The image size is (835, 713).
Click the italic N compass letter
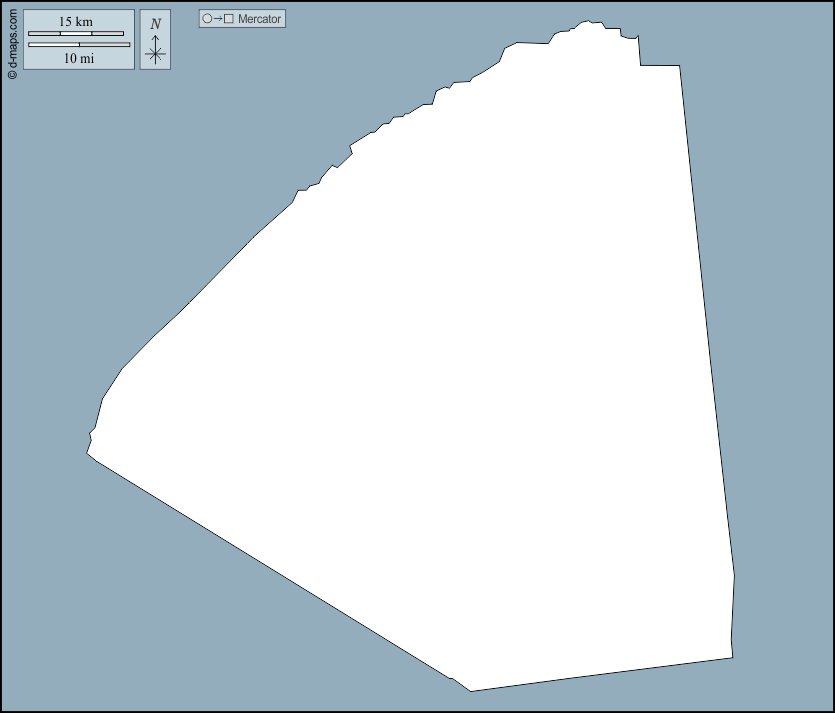[x=155, y=24]
